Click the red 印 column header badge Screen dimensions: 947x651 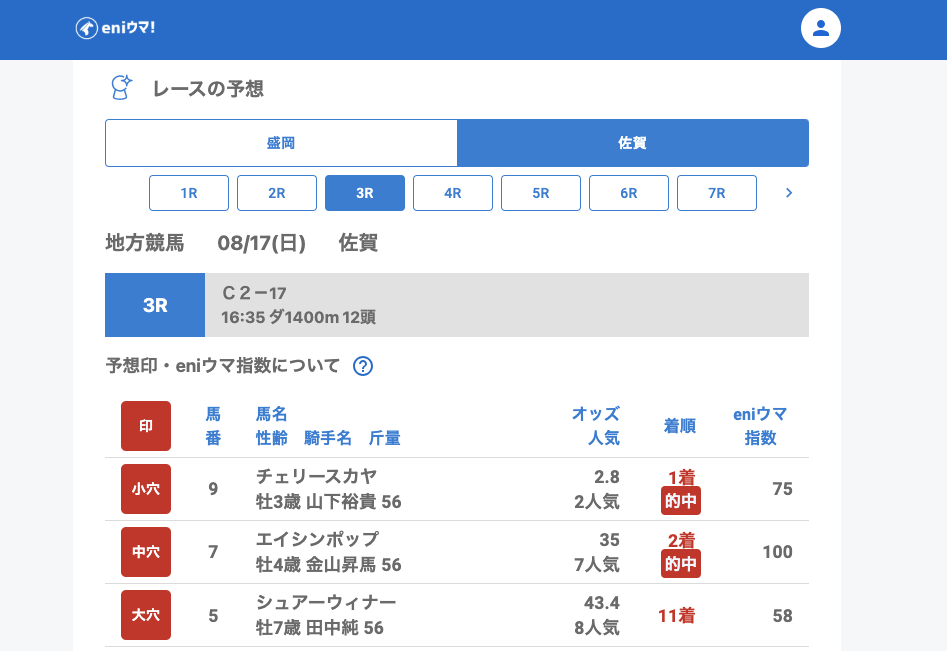coord(146,426)
